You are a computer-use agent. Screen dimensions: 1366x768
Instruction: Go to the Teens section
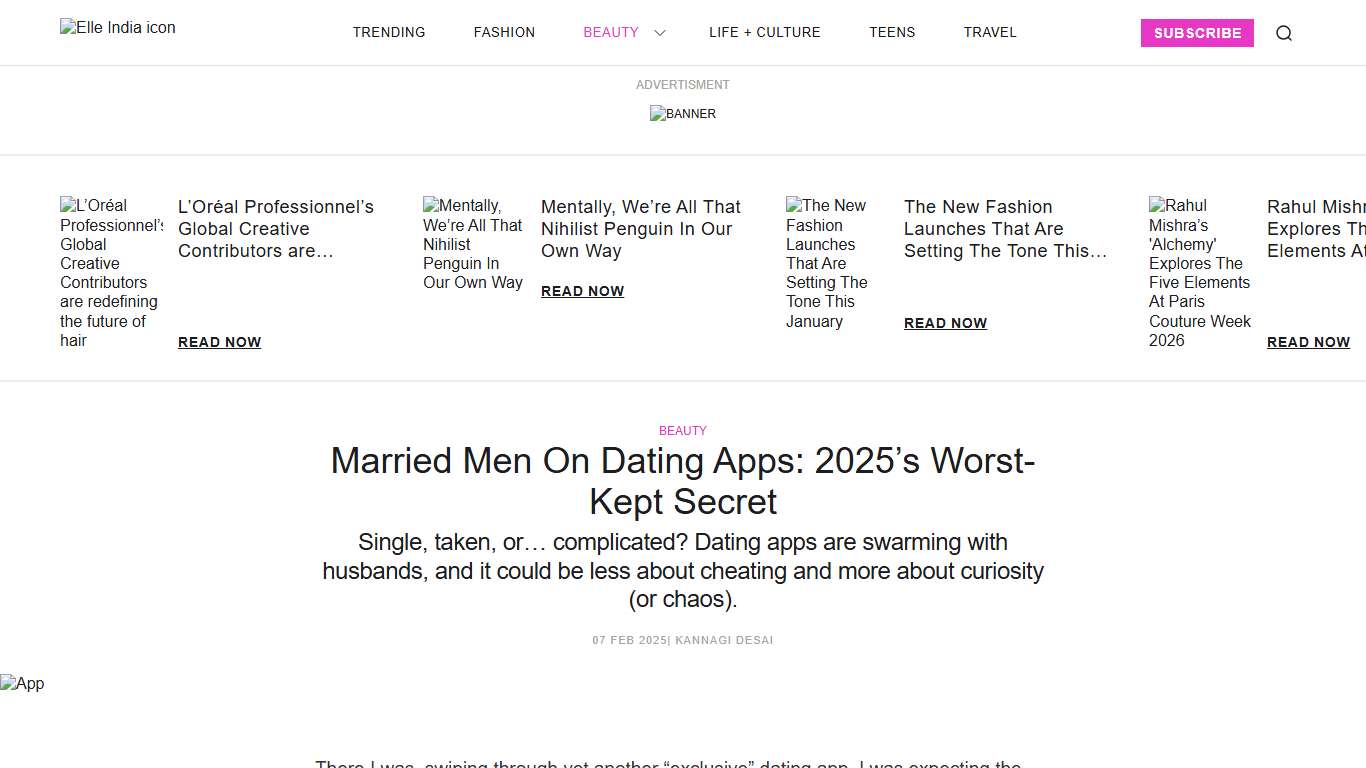pyautogui.click(x=892, y=32)
